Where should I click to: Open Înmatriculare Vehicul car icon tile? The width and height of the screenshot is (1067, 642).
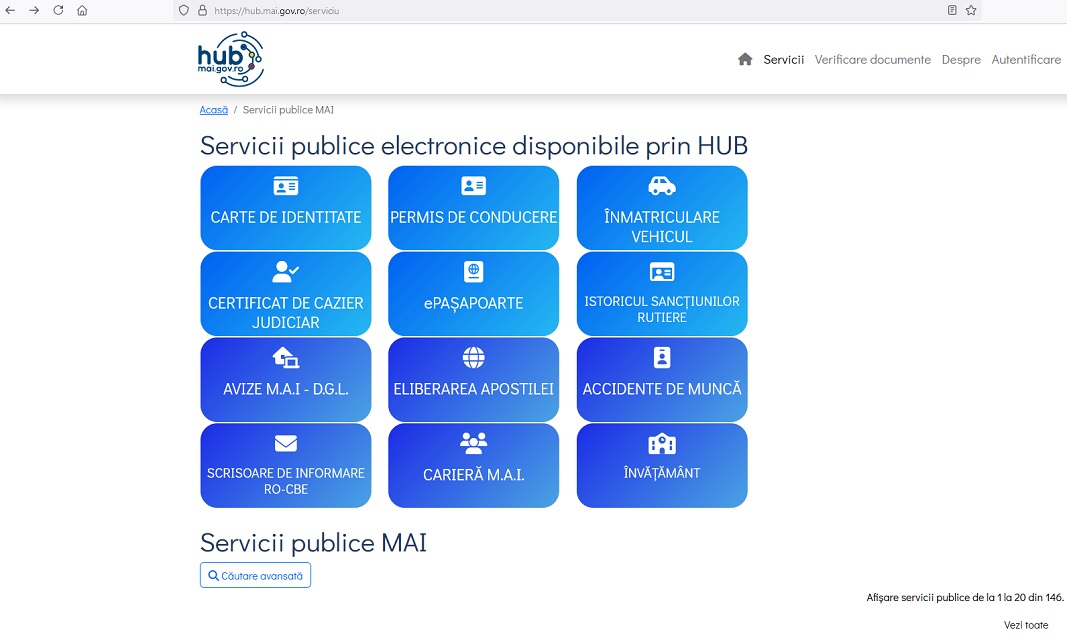click(661, 208)
